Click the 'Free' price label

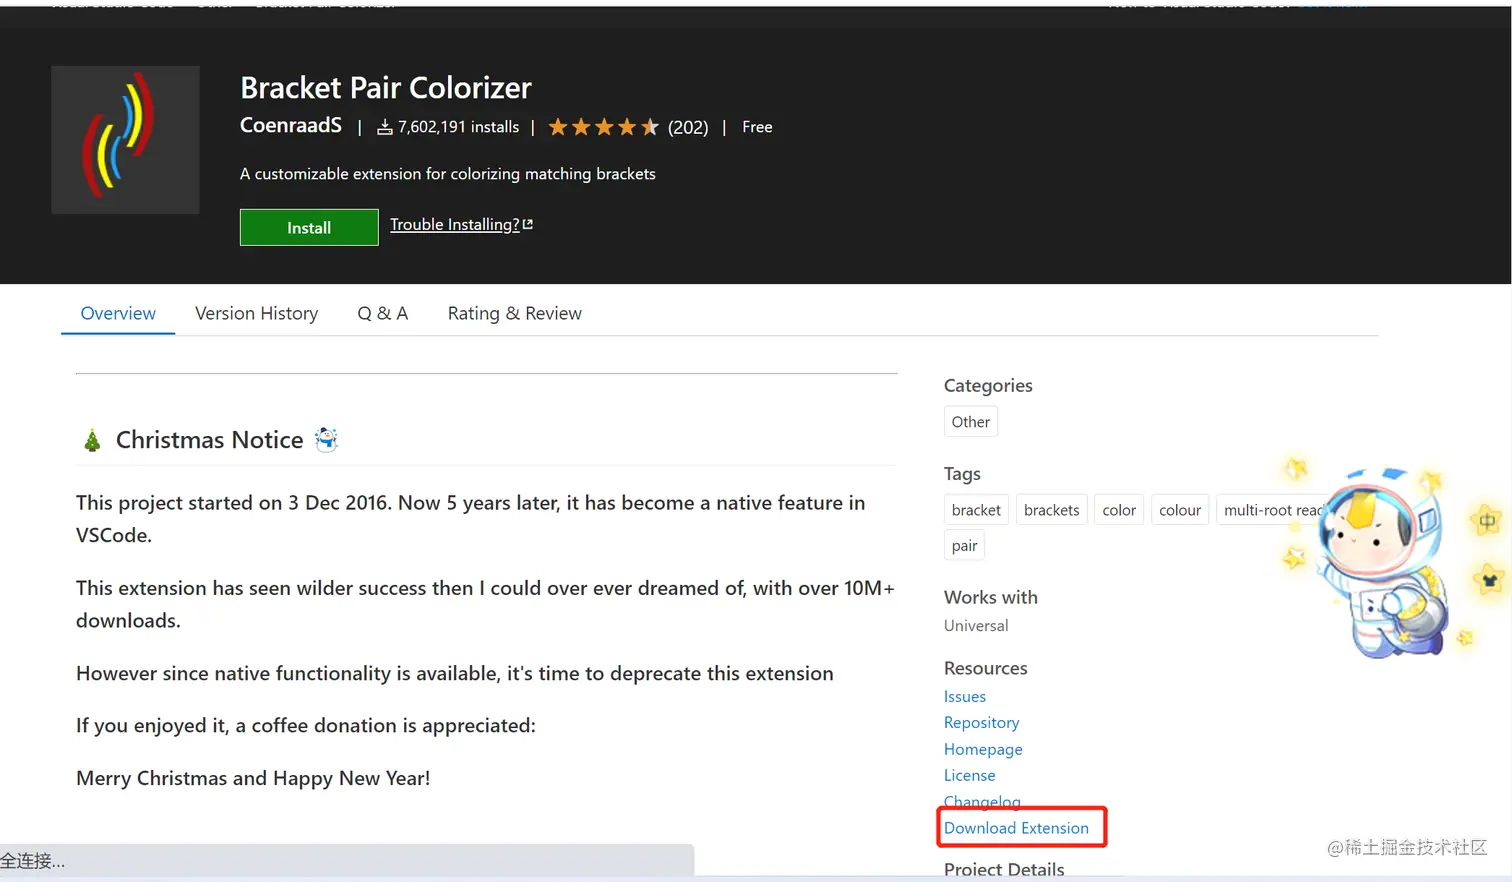tap(757, 127)
